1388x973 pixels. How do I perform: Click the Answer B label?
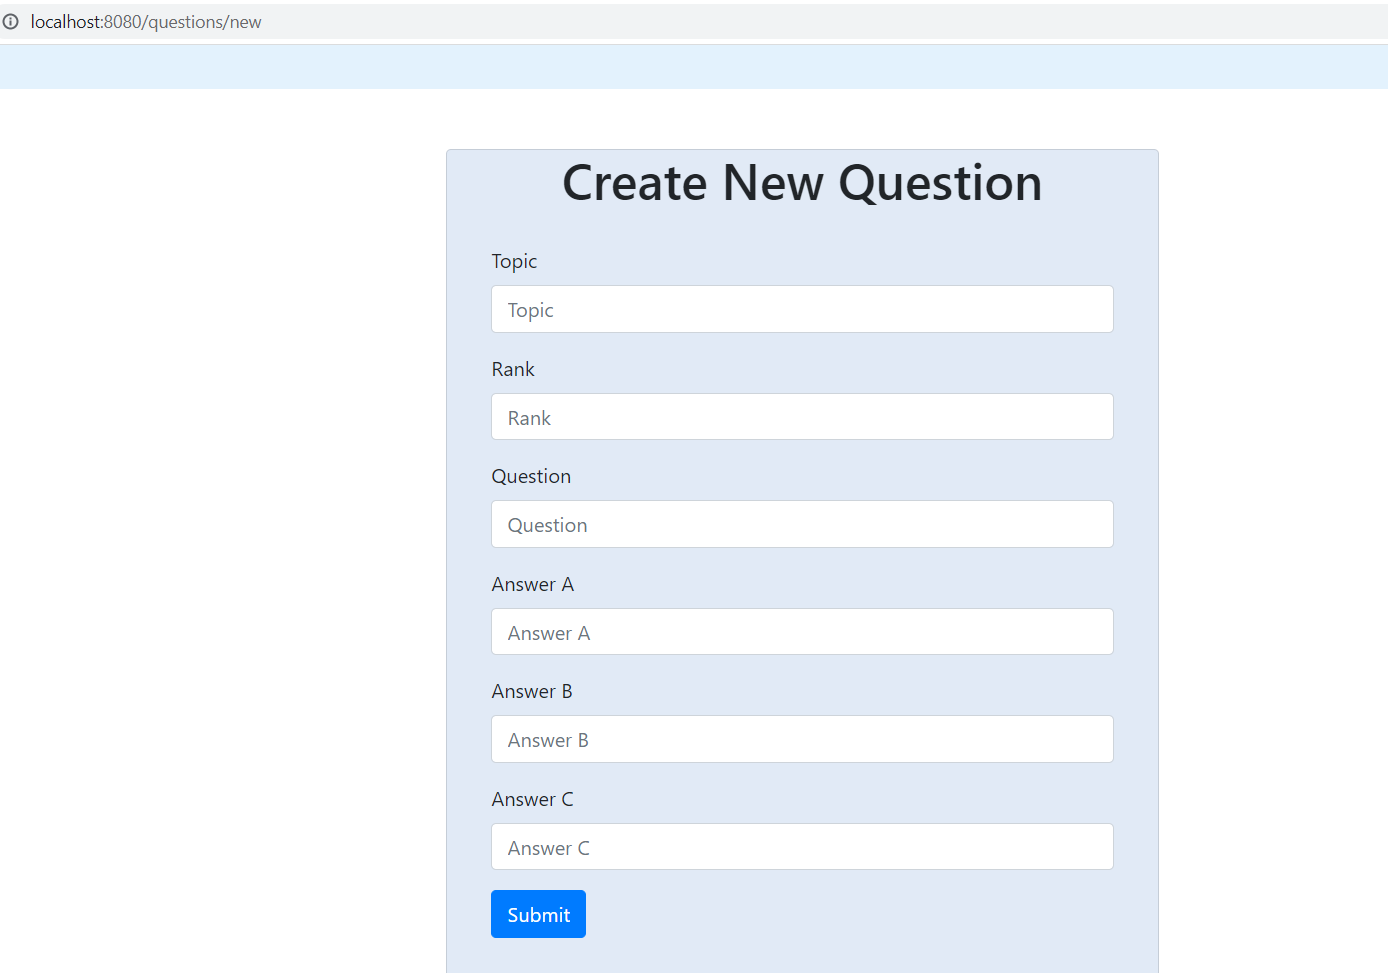pyautogui.click(x=532, y=691)
